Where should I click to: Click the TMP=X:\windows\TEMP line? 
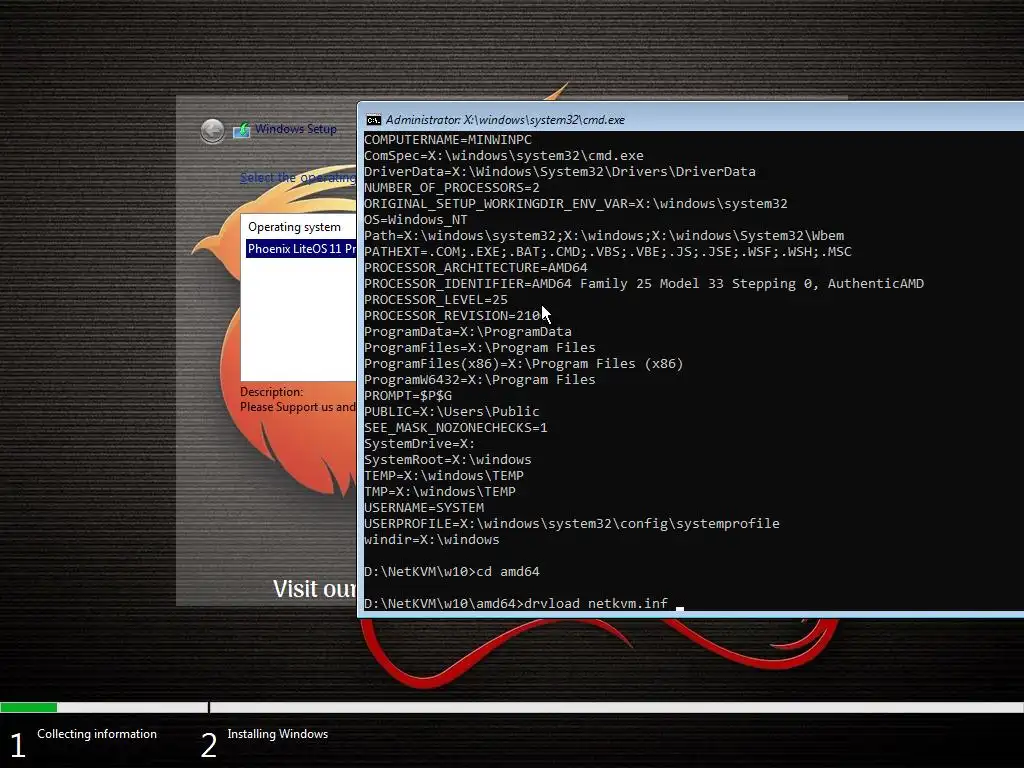(440, 492)
